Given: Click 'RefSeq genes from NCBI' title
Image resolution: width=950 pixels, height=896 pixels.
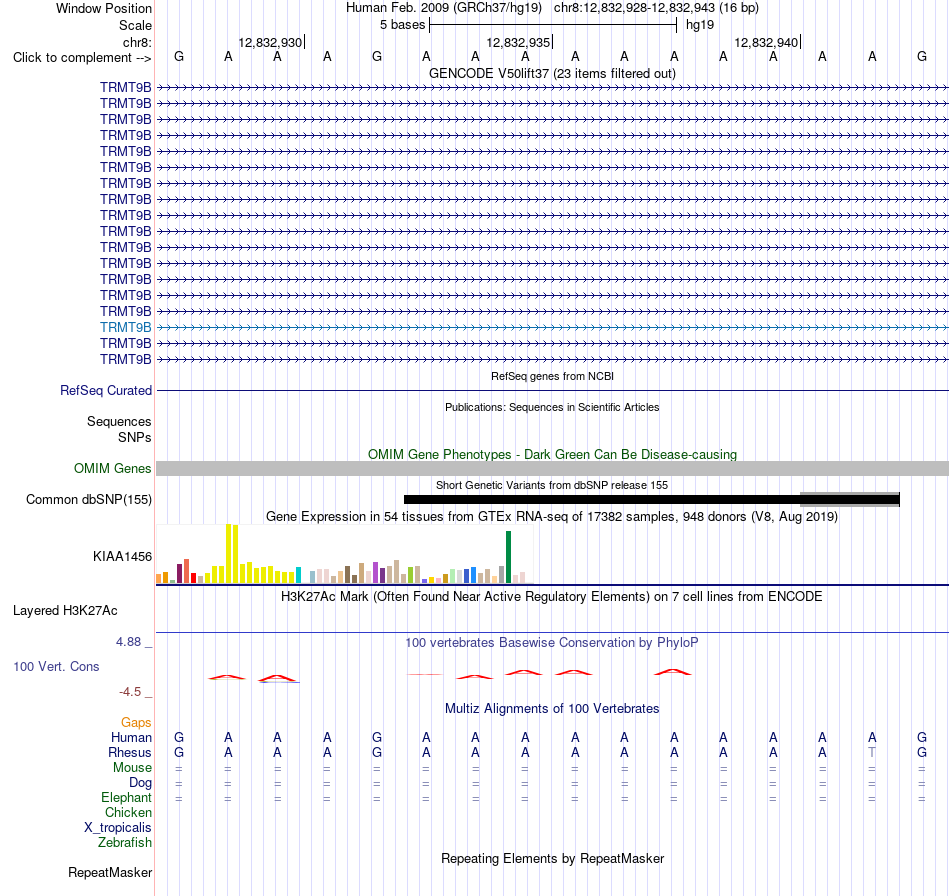Looking at the screenshot, I should click(552, 376).
